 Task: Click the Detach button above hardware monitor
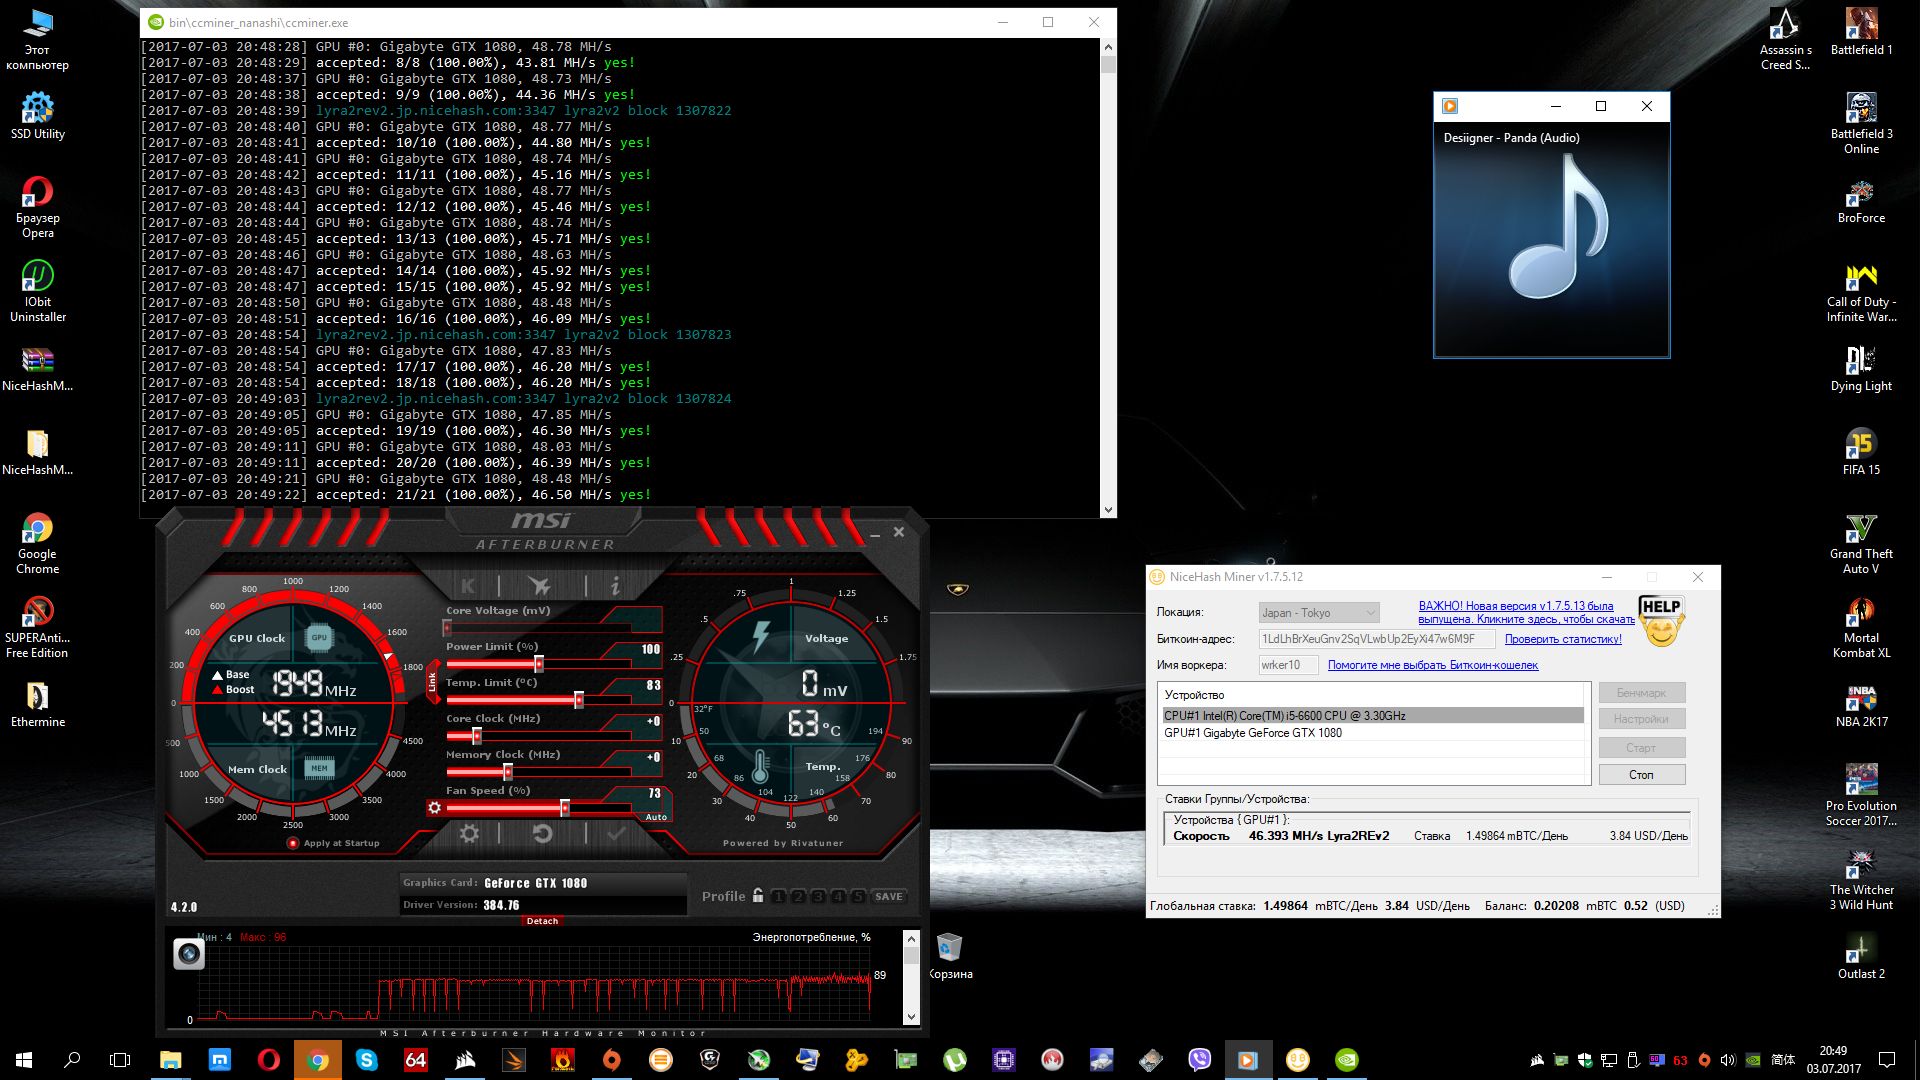542,921
